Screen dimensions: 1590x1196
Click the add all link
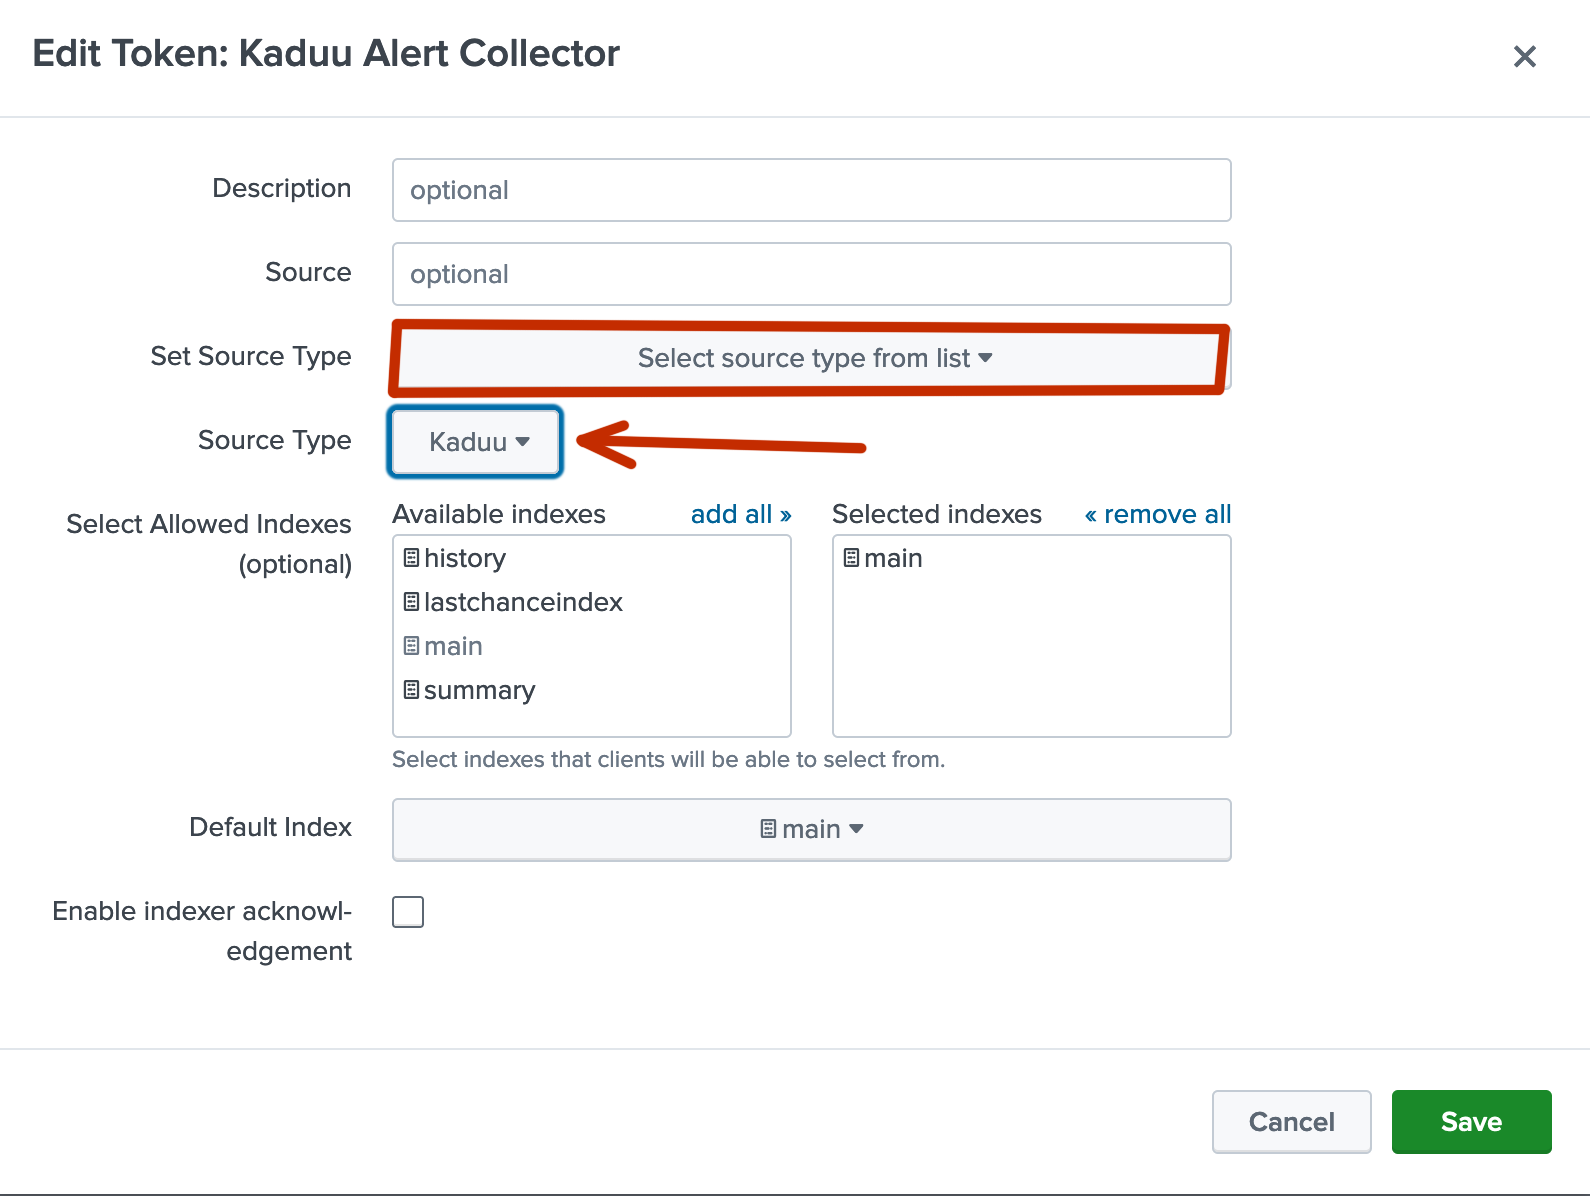[x=741, y=514]
